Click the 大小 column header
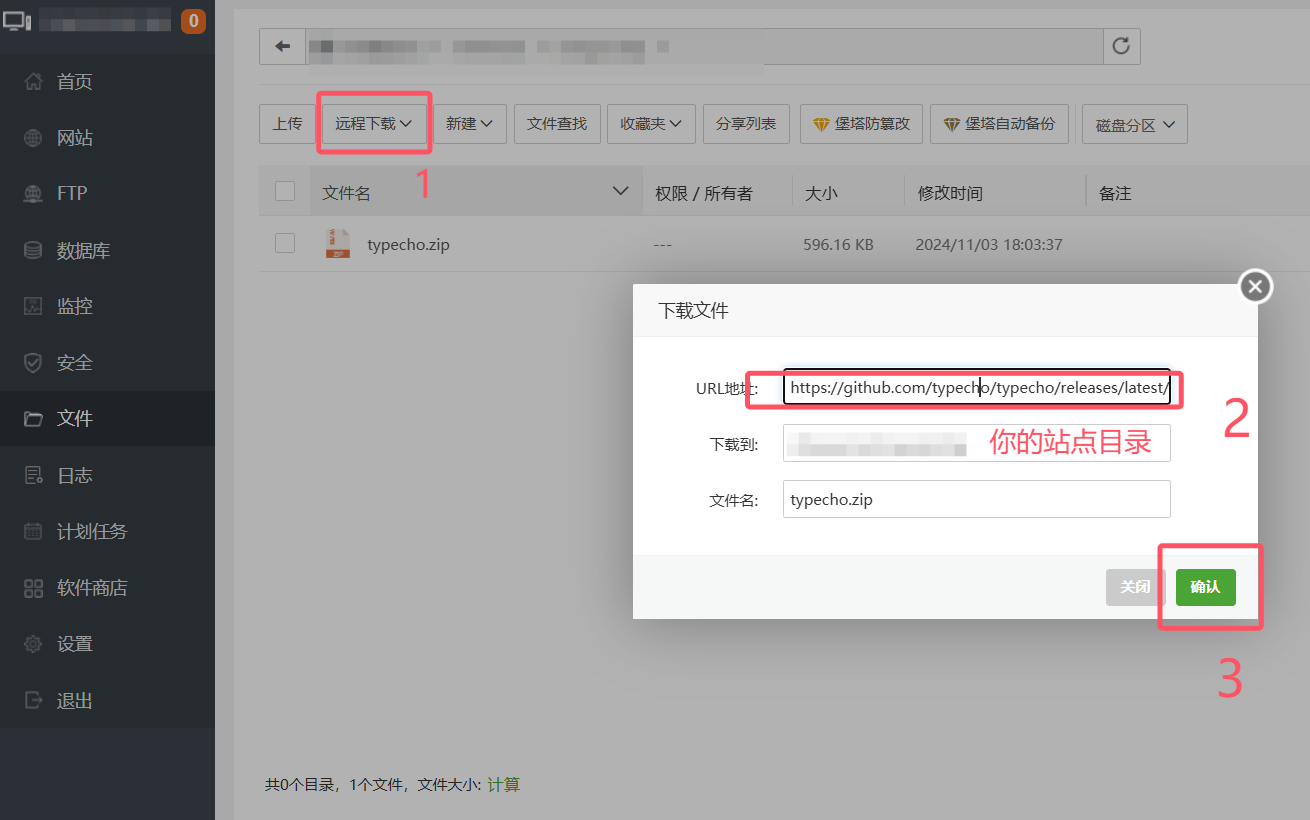1310x820 pixels. click(x=821, y=193)
